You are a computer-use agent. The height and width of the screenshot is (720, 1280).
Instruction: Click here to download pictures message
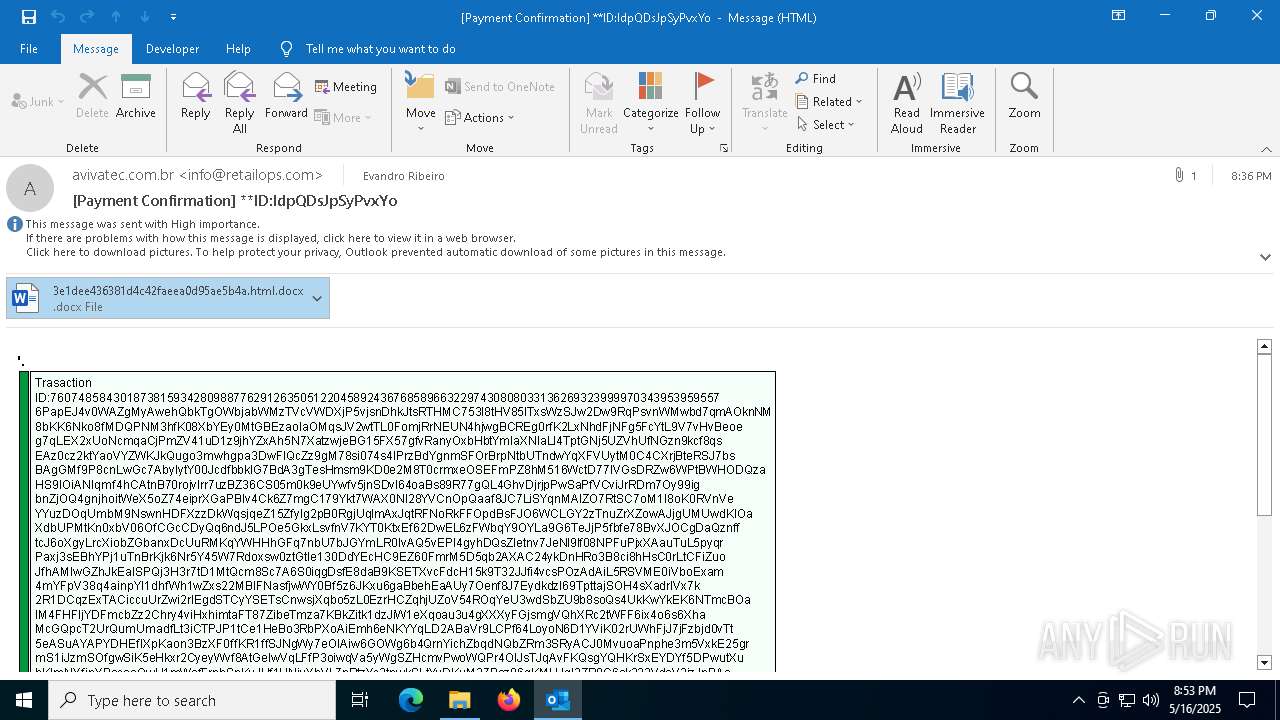[x=375, y=252]
